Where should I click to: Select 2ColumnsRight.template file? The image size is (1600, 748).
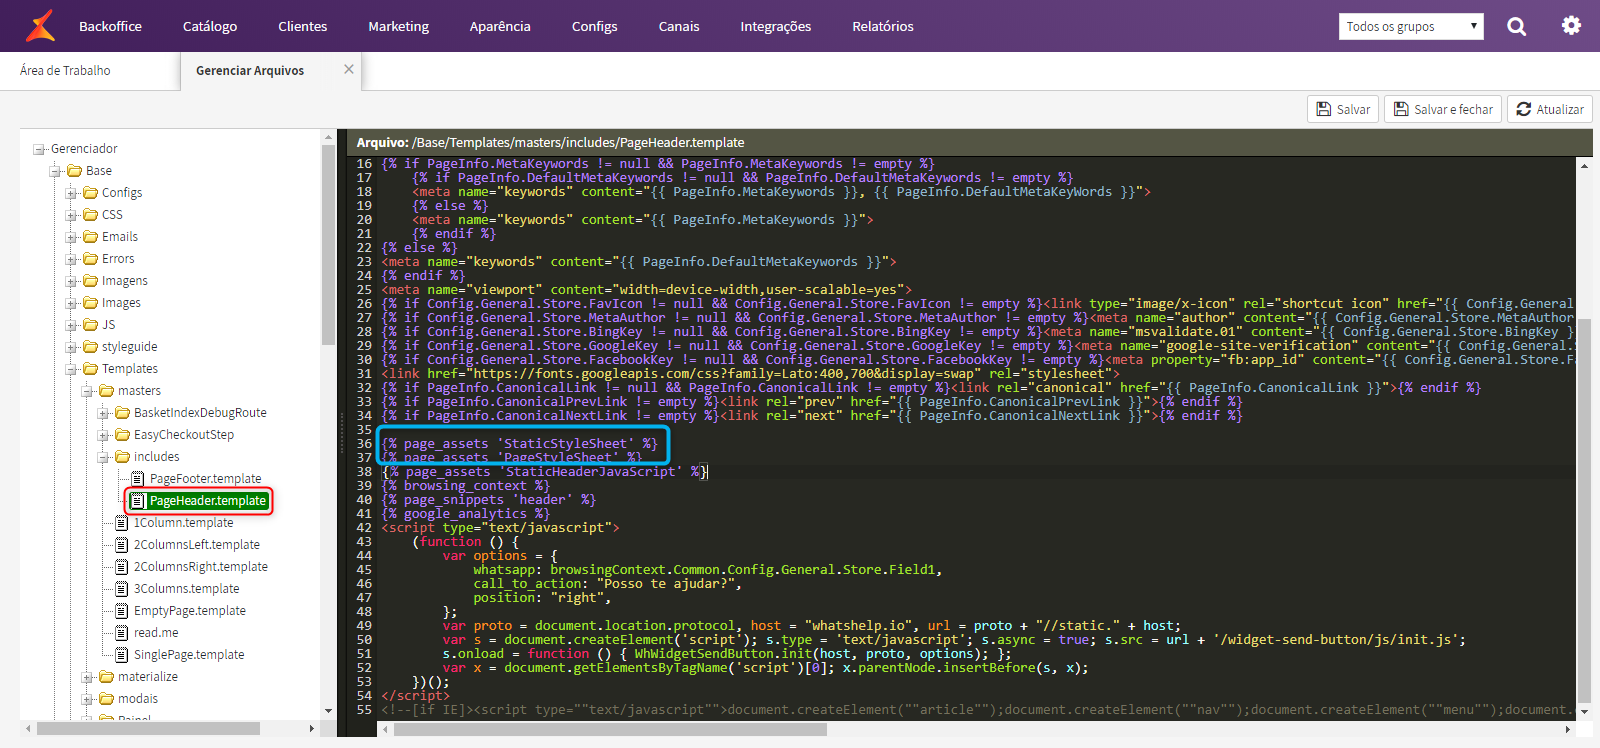(x=201, y=567)
